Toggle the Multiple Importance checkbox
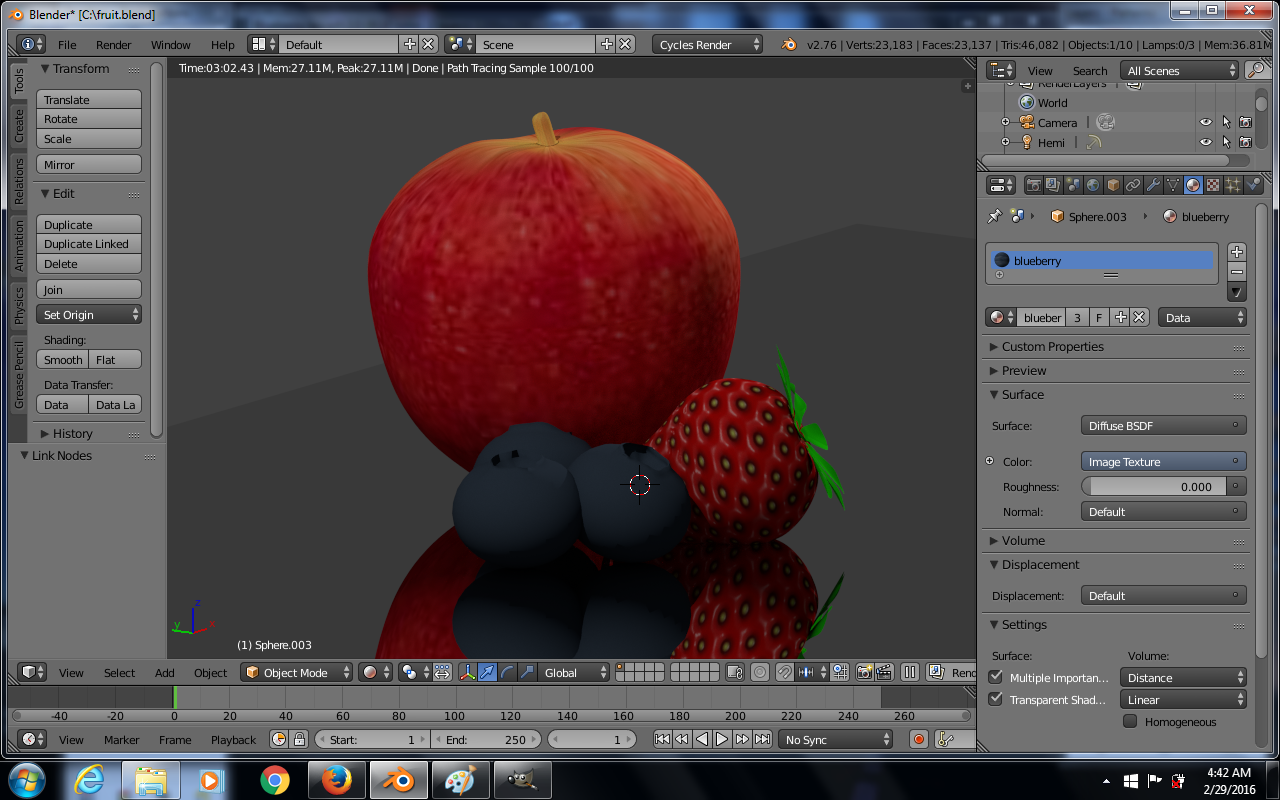This screenshot has width=1280, height=800. tap(995, 677)
